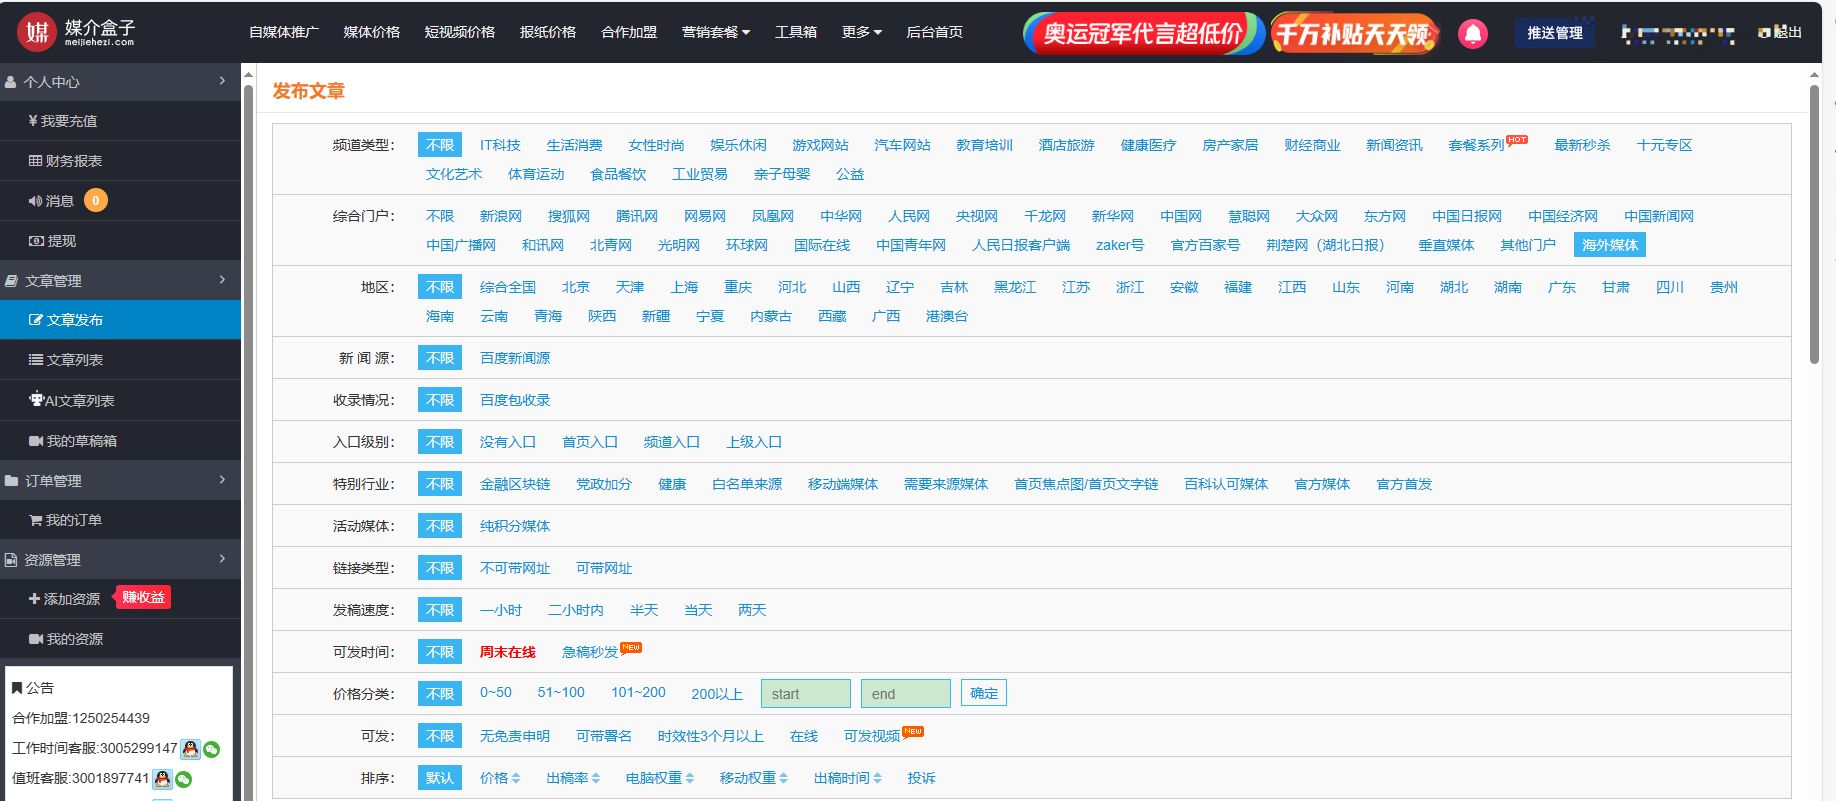Open 消息 in the sidebar
1836x801 pixels.
(x=51, y=201)
